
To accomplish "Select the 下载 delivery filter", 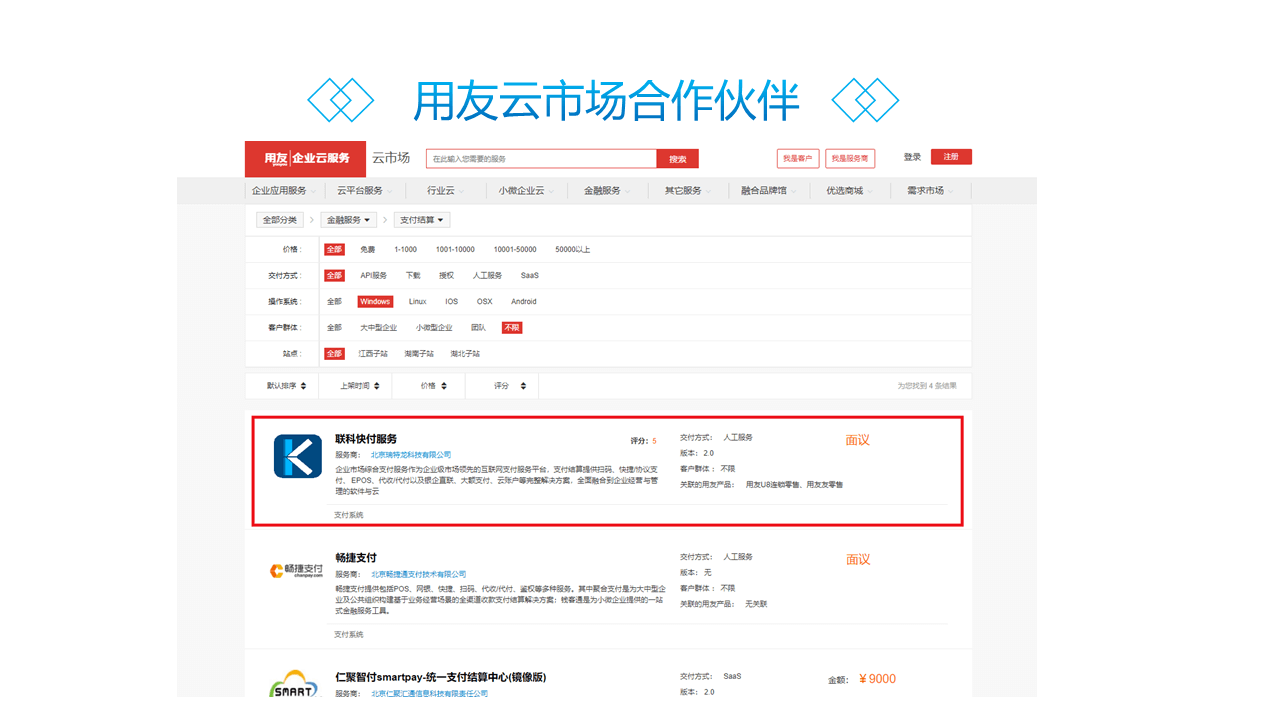I will point(413,275).
